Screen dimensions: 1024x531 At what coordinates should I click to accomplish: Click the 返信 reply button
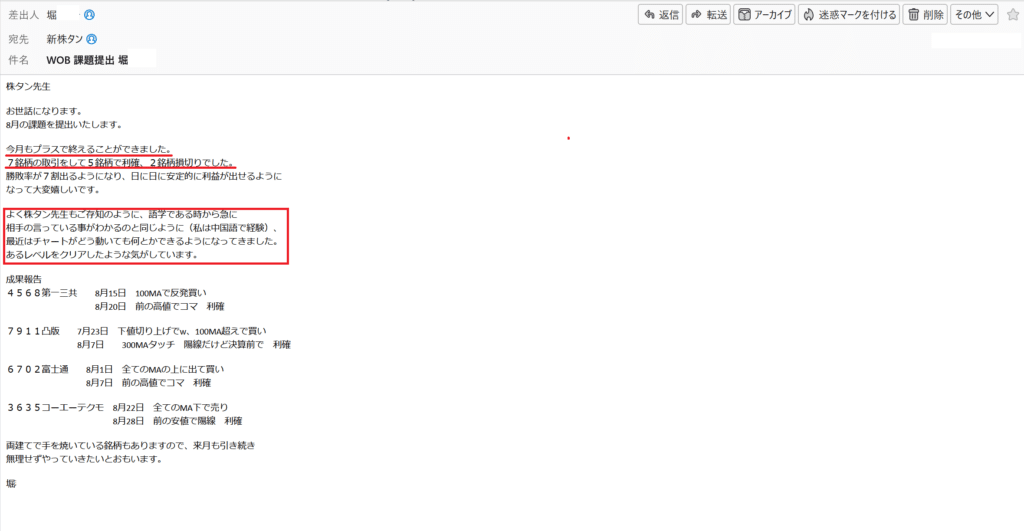click(x=662, y=15)
